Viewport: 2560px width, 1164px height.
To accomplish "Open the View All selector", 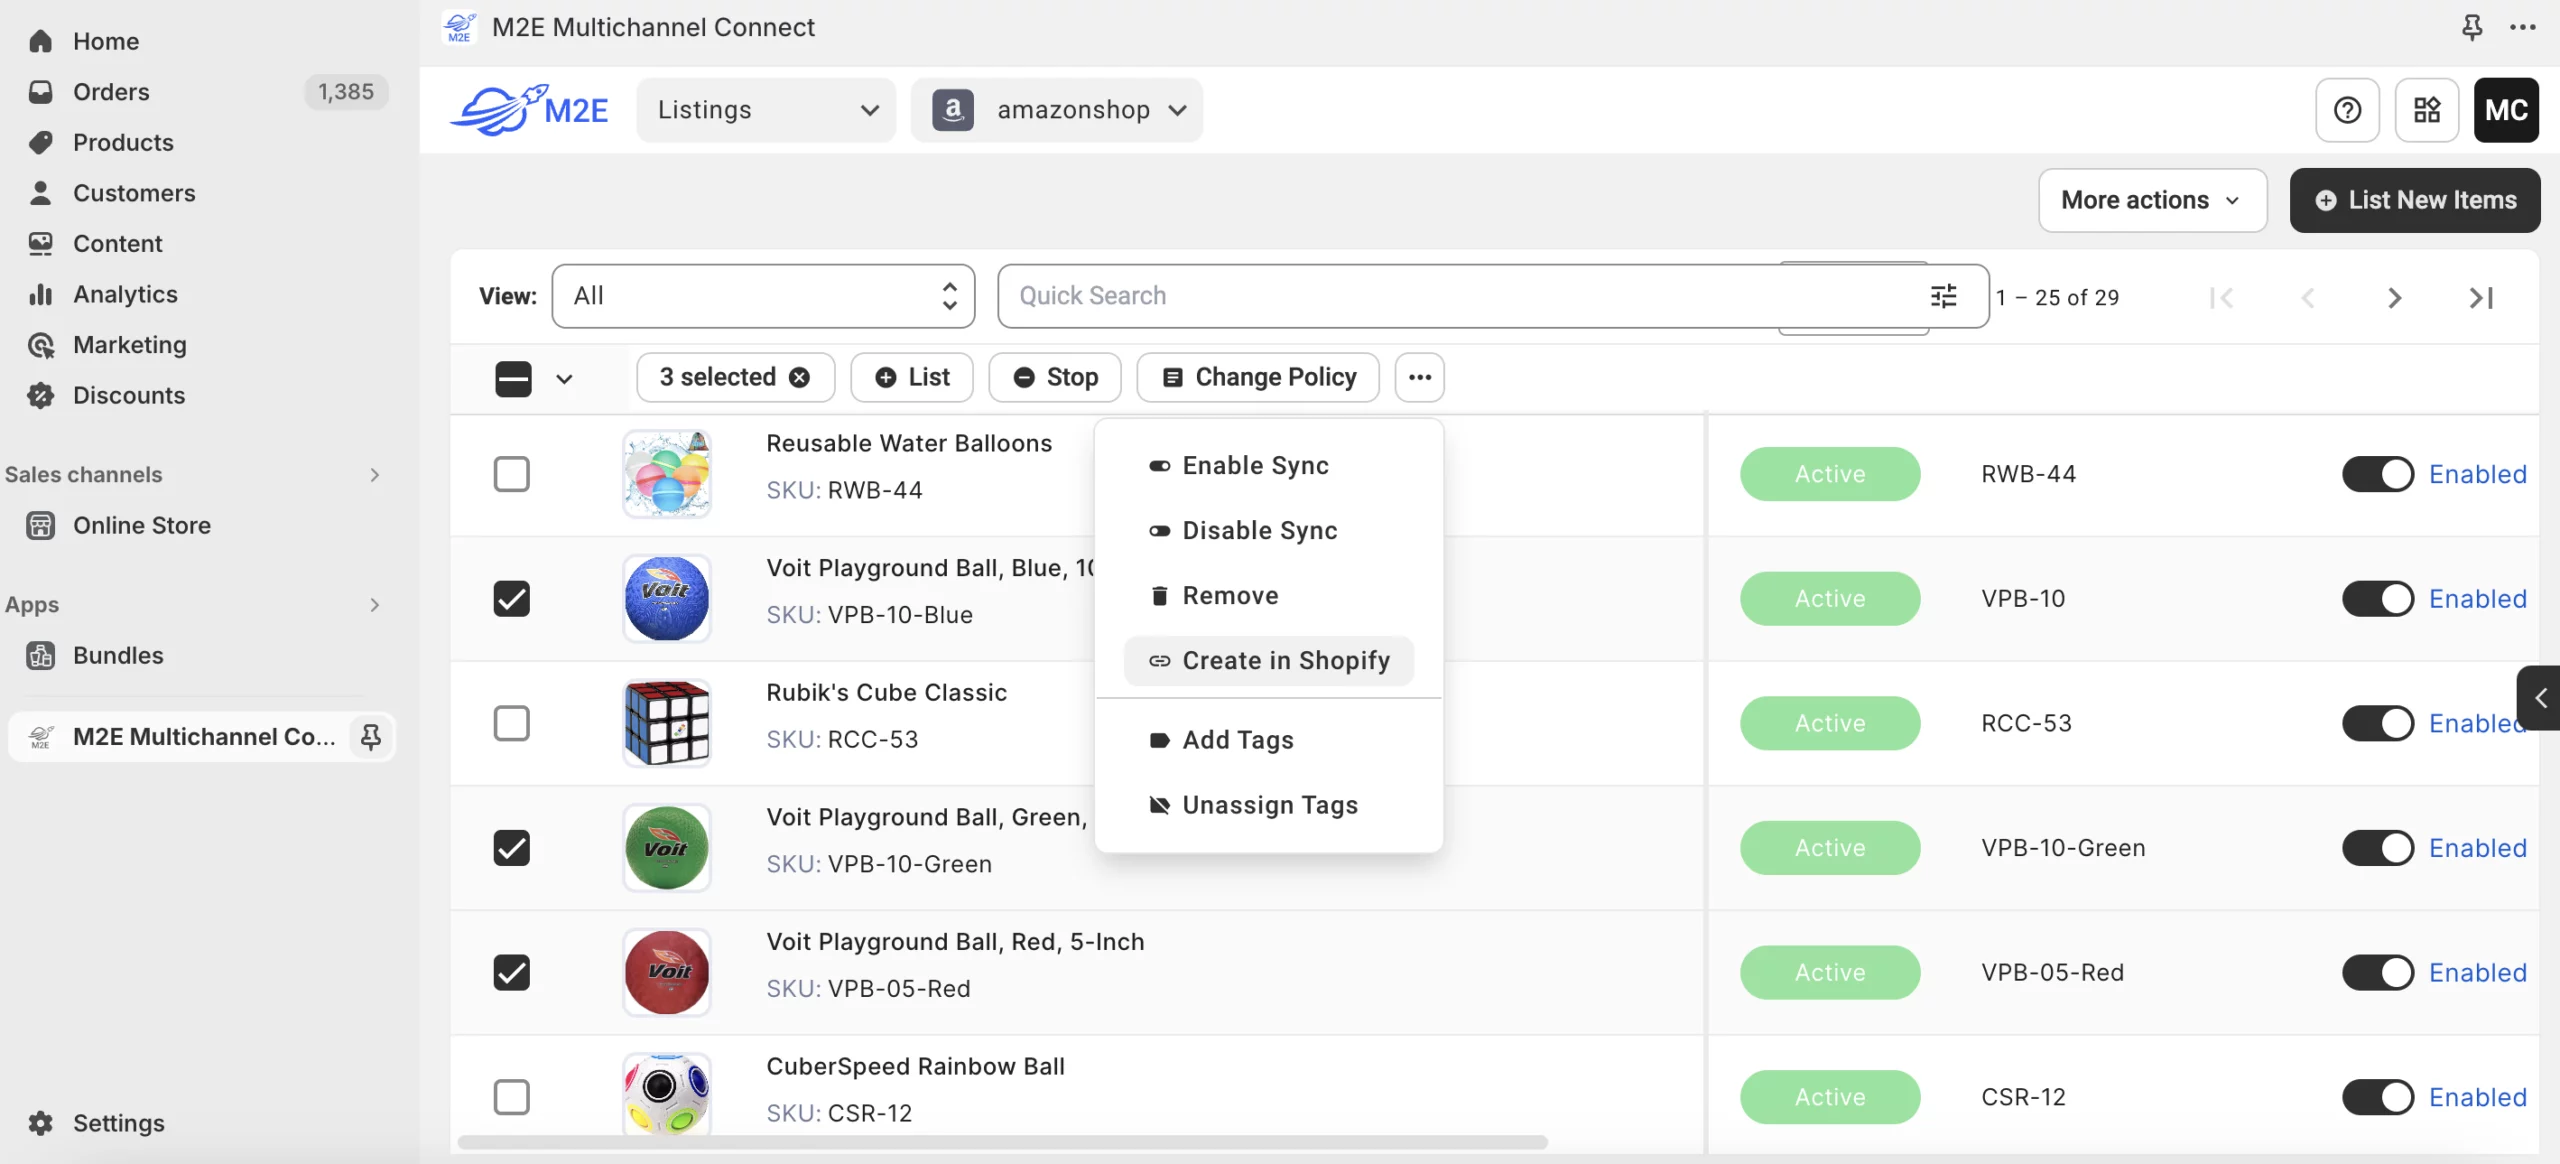I will click(763, 296).
